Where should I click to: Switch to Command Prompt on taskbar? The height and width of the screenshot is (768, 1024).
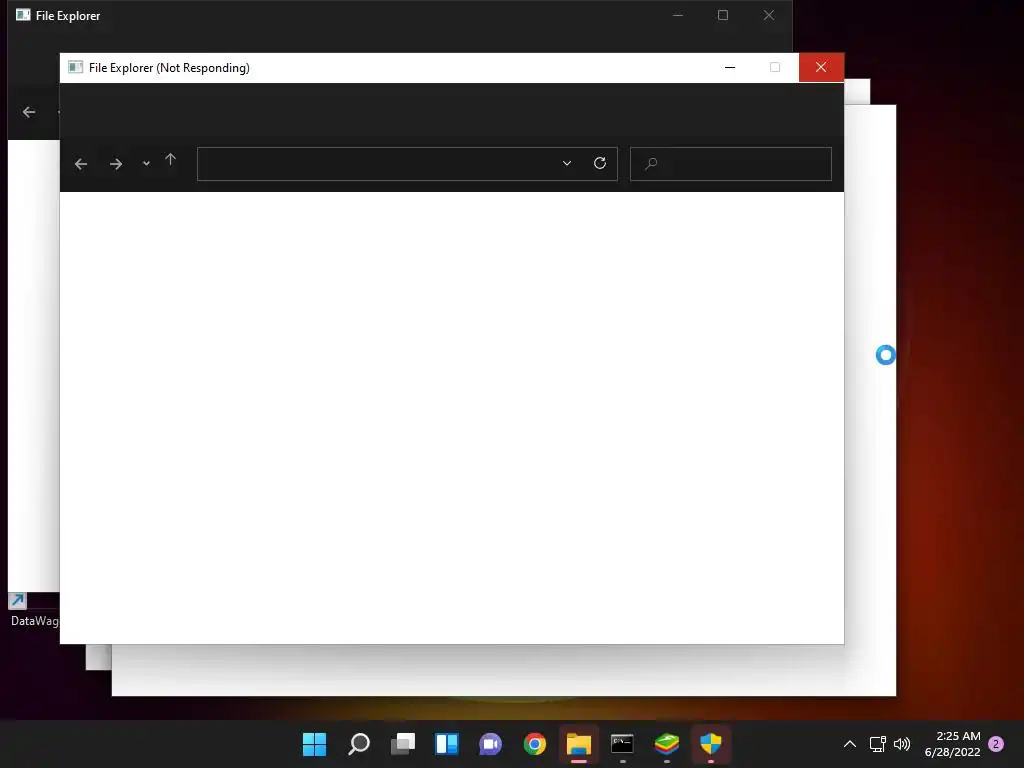(x=622, y=744)
